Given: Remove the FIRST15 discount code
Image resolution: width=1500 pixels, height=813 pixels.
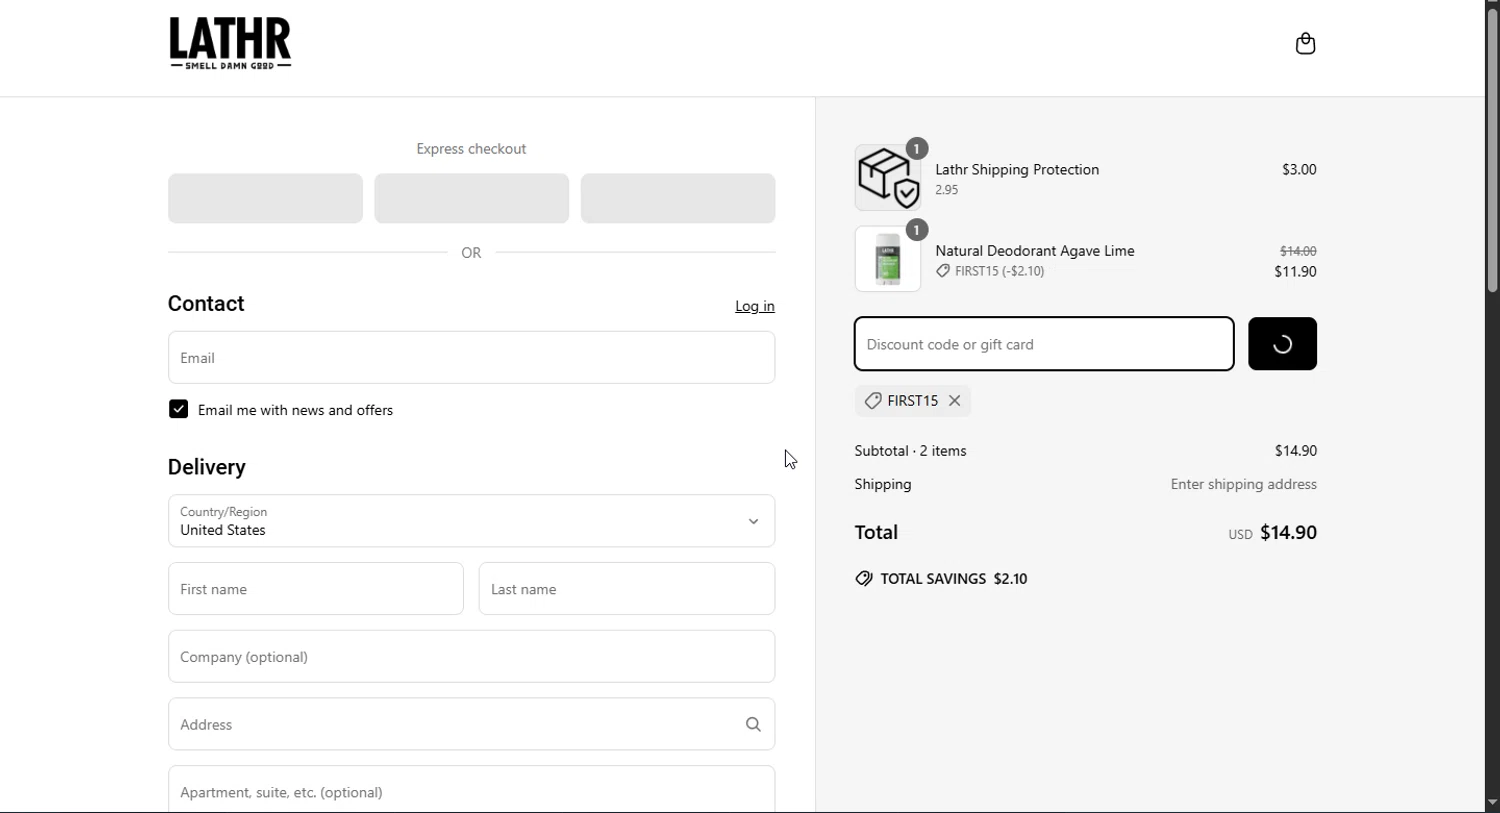Looking at the screenshot, I should [x=955, y=401].
